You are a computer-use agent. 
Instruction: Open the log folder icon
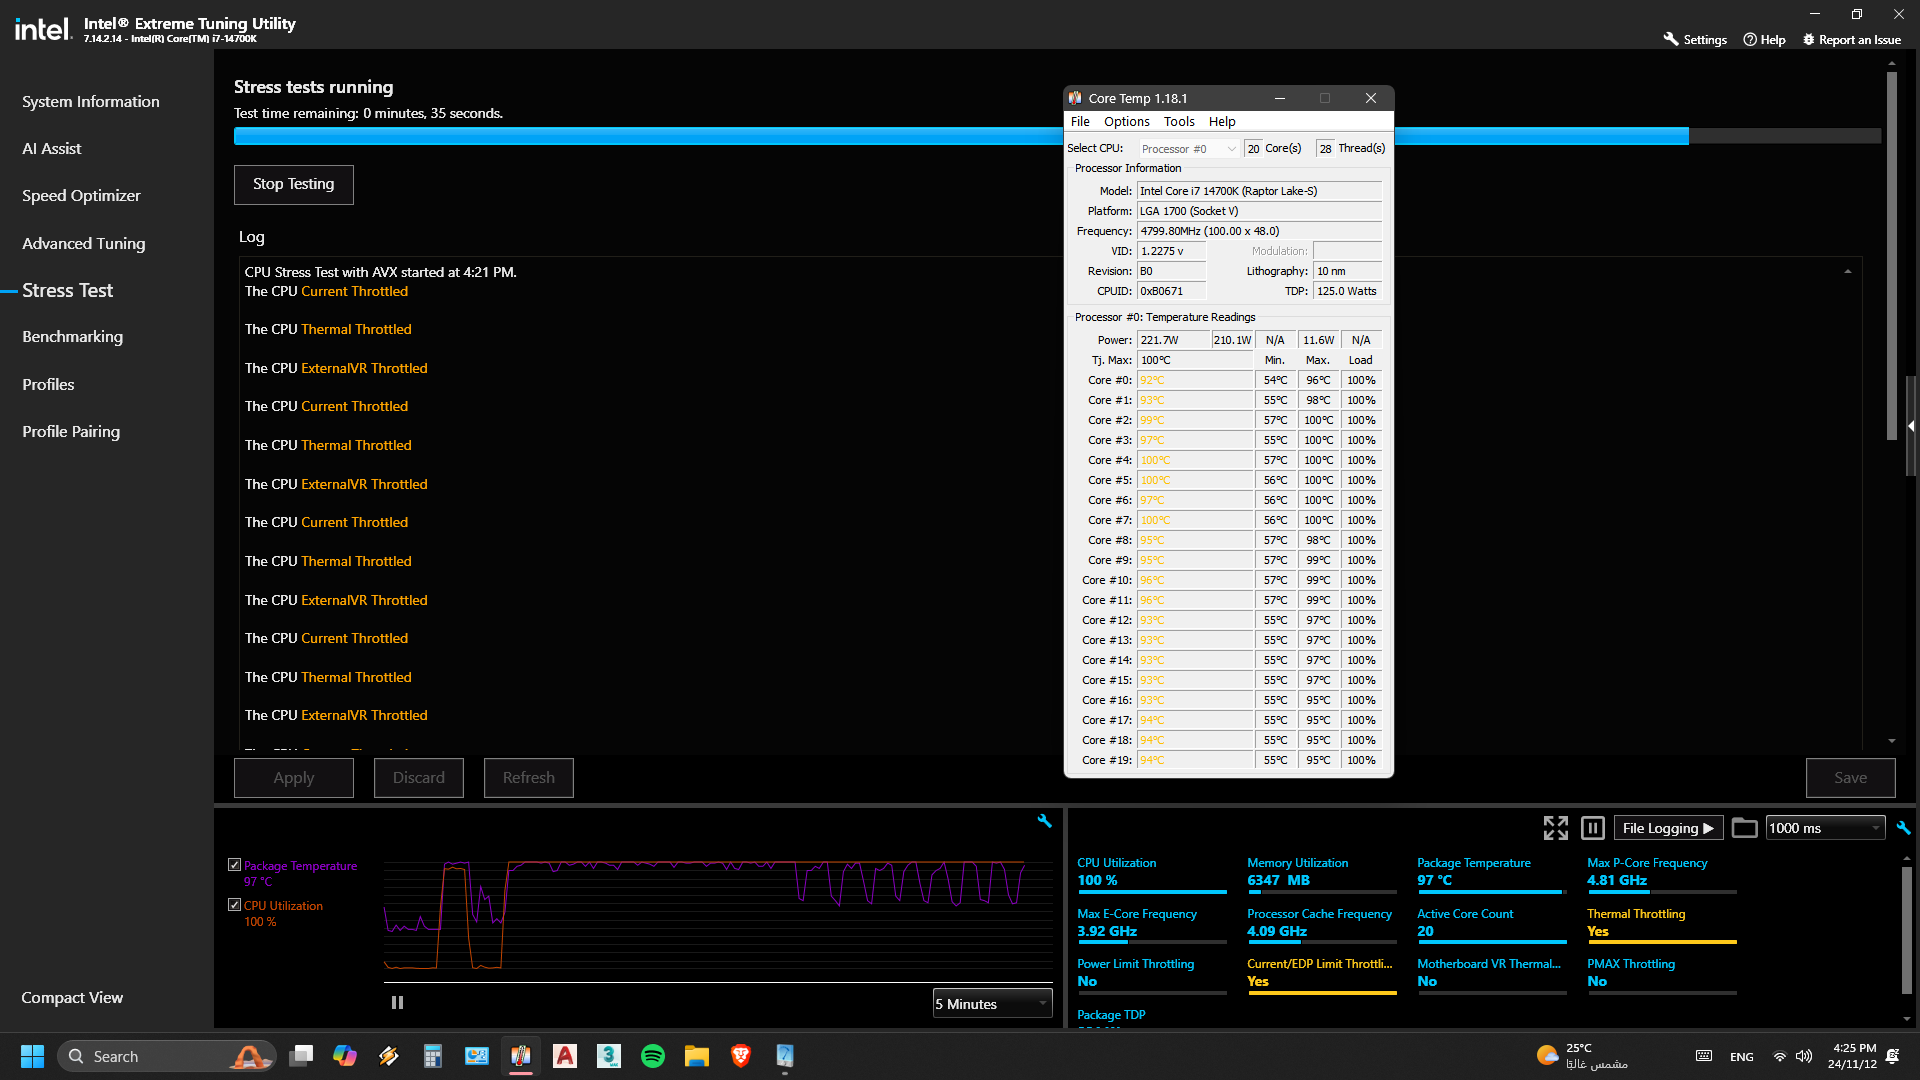1745,828
